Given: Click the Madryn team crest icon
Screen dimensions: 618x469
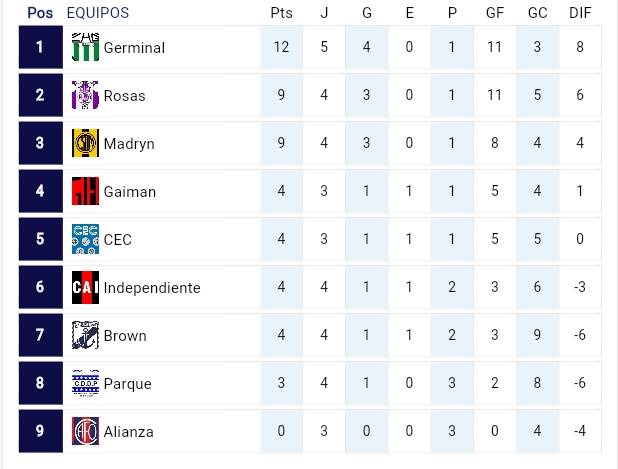Looking at the screenshot, I should click(85, 143).
